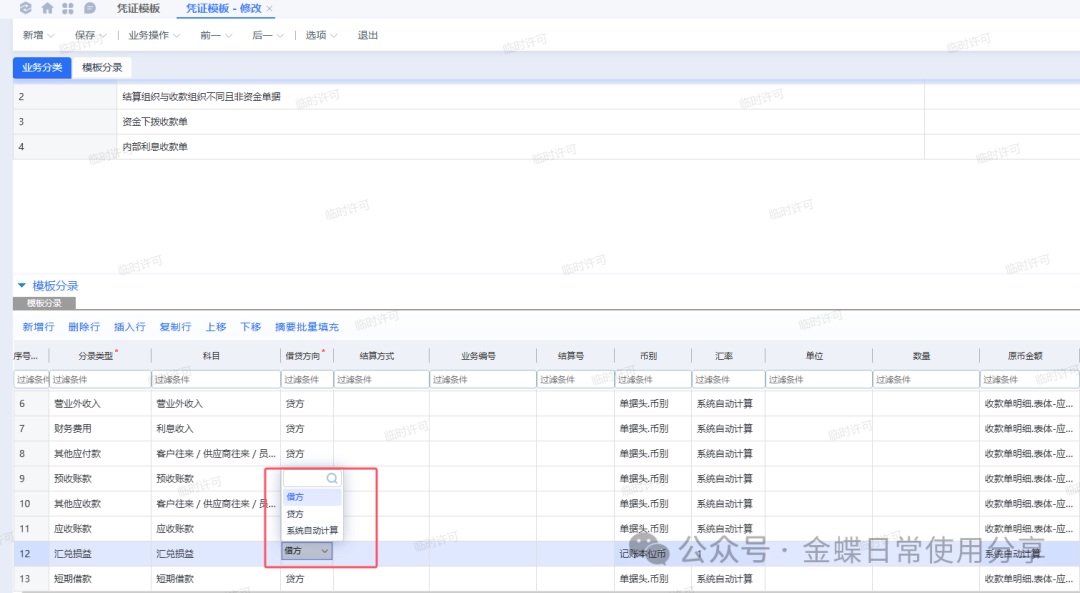Viewport: 1080px width, 593px height.
Task: Go to the home page icon
Action: [47, 8]
